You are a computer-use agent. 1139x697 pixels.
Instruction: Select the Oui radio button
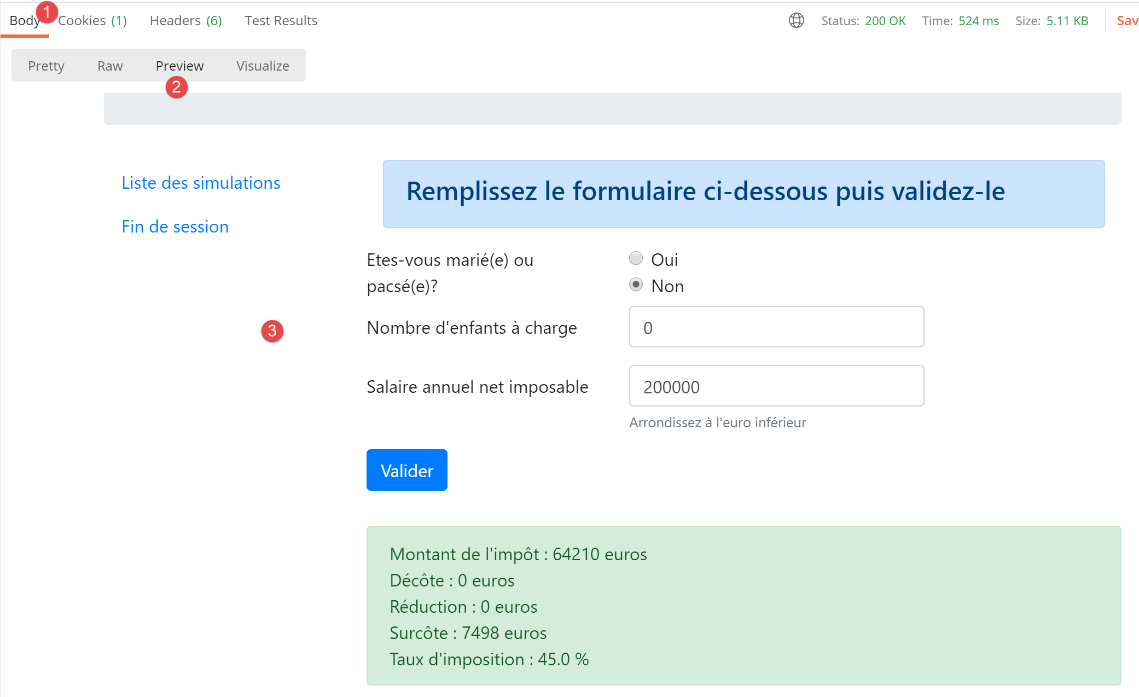point(636,258)
